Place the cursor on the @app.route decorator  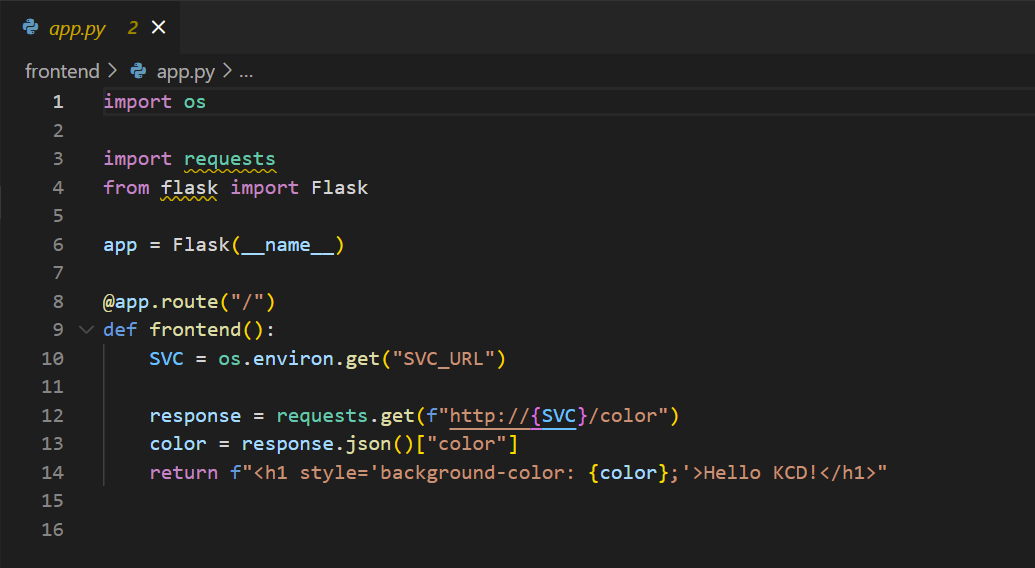point(160,302)
